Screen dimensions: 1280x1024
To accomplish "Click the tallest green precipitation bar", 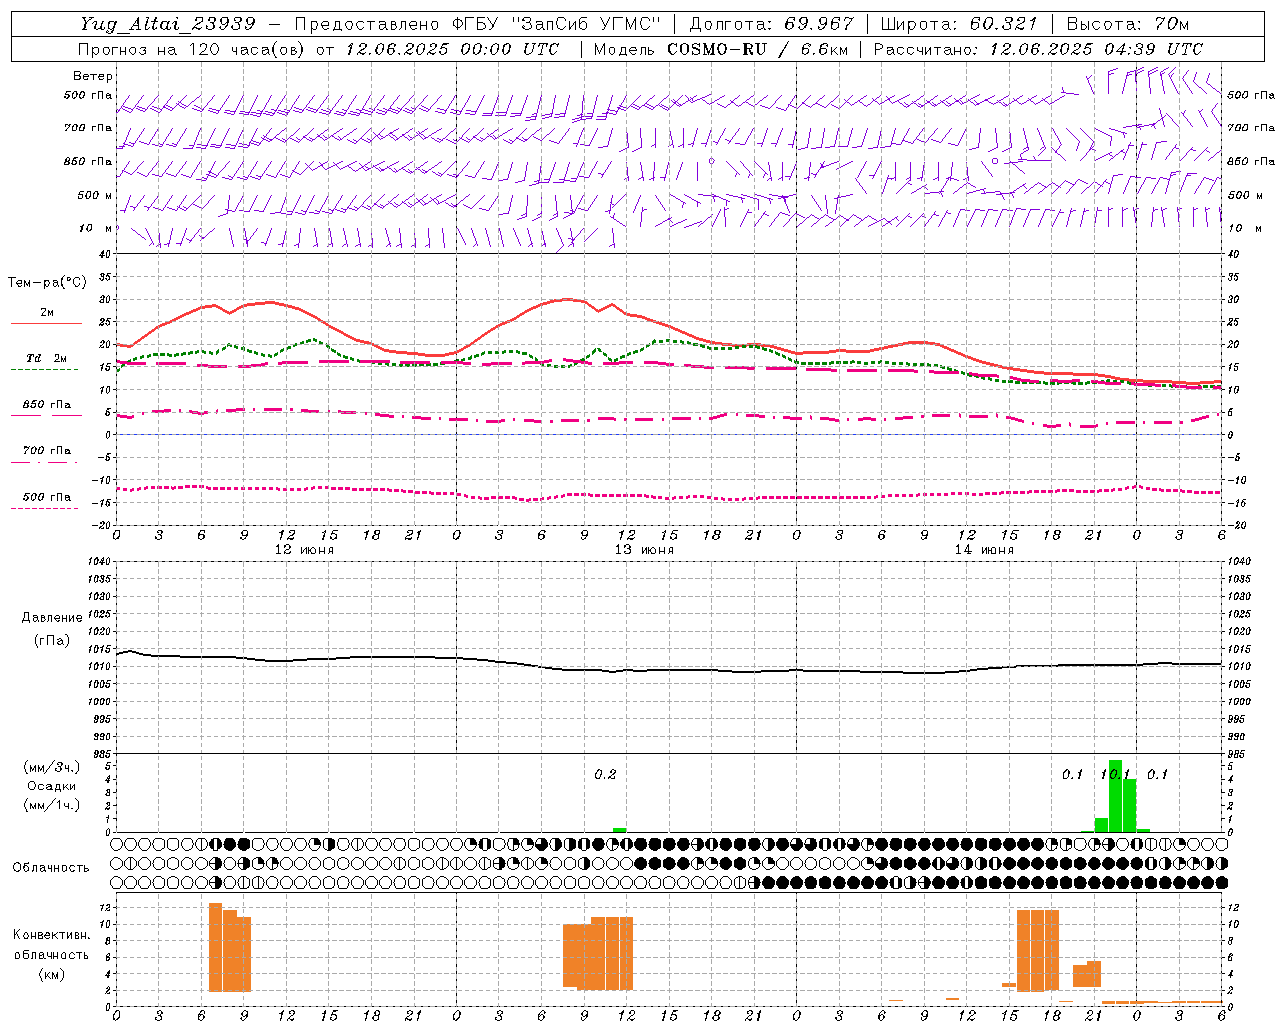I will 1115,796.
